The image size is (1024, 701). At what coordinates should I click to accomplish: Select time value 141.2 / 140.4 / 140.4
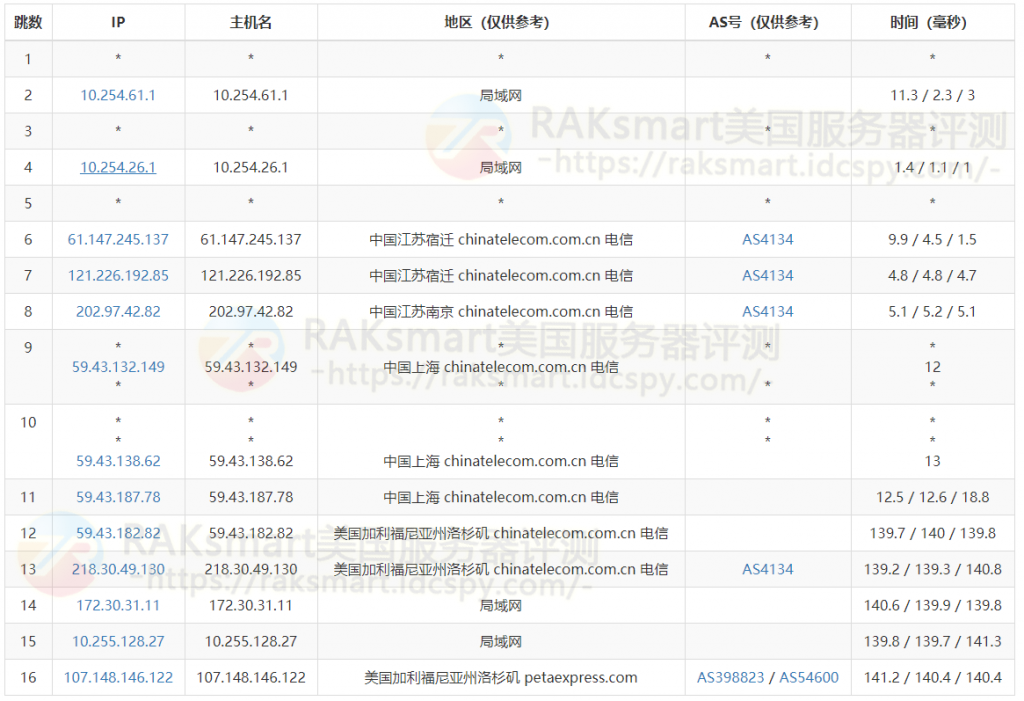(x=933, y=677)
